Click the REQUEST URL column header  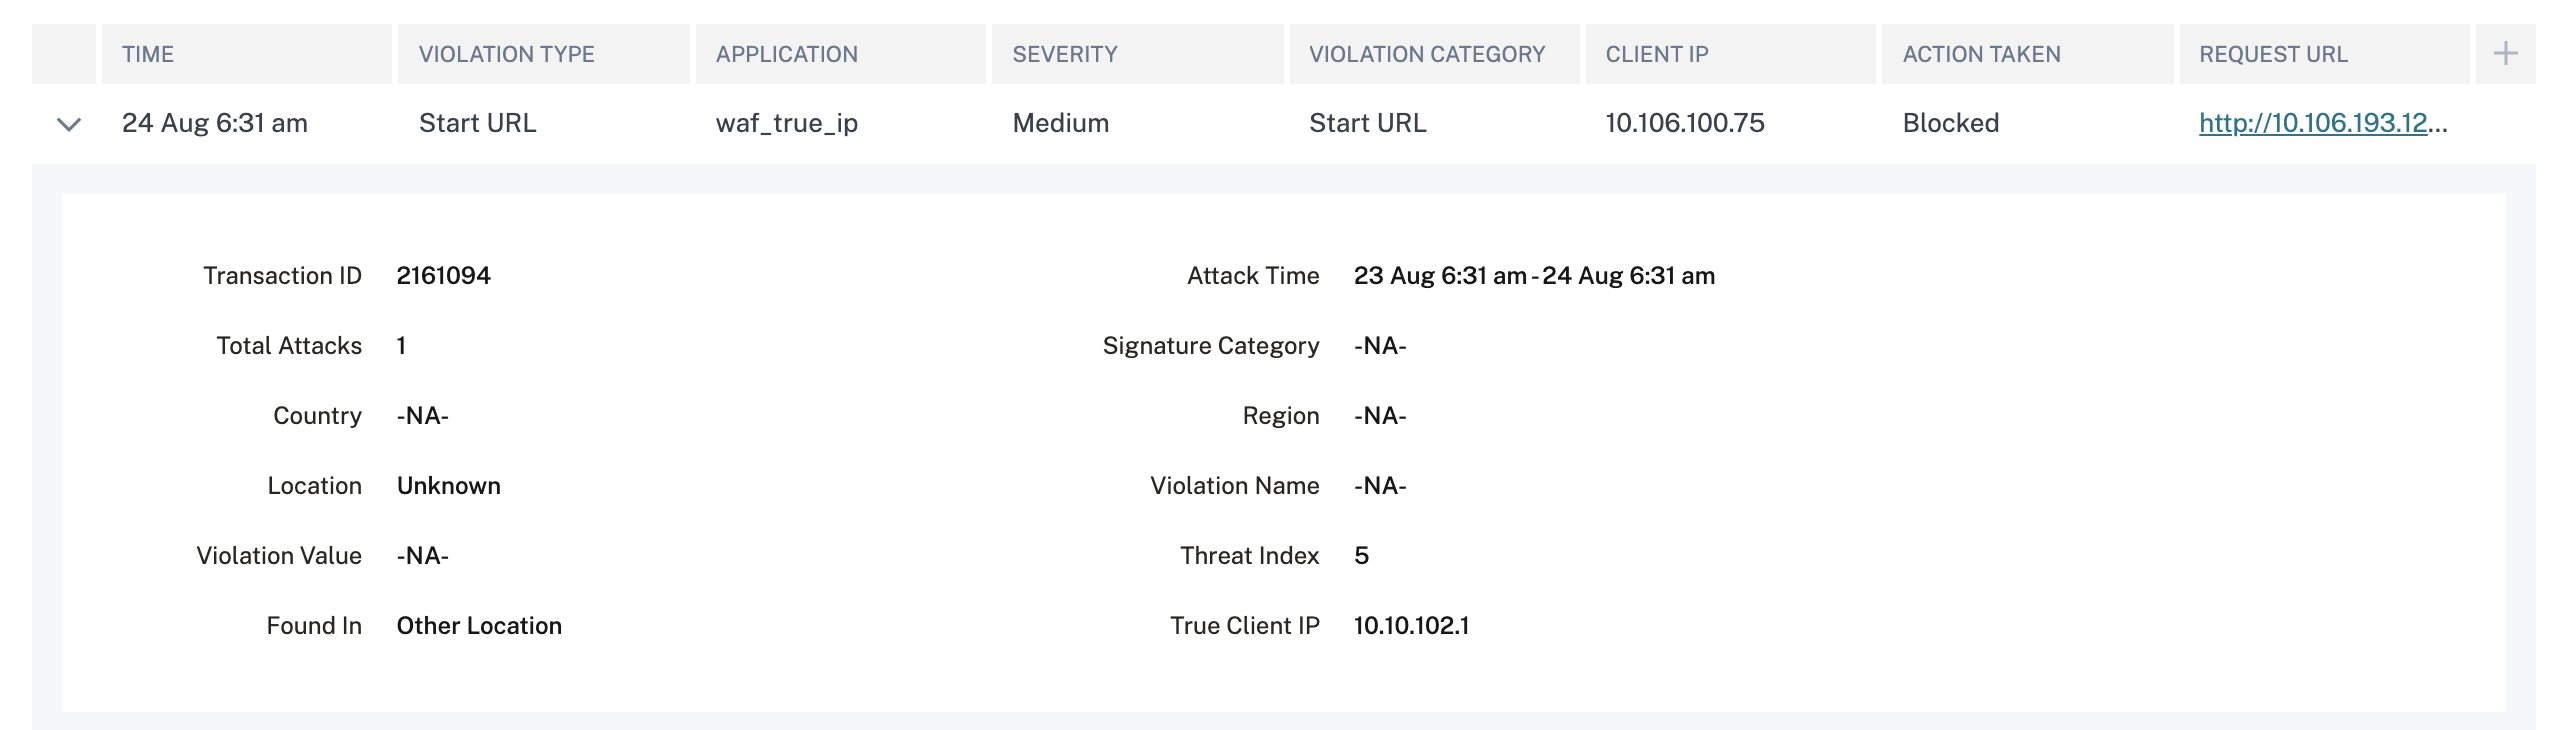2324,54
